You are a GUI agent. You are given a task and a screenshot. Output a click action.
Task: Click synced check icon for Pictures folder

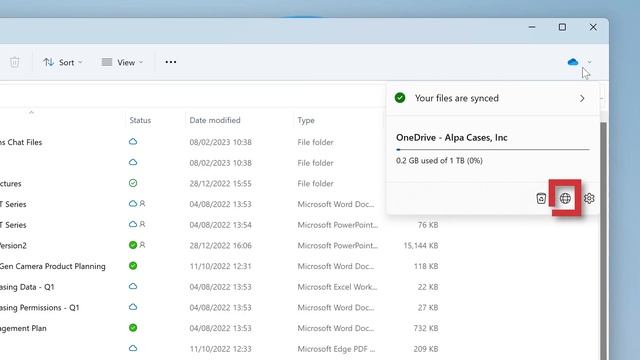(133, 183)
